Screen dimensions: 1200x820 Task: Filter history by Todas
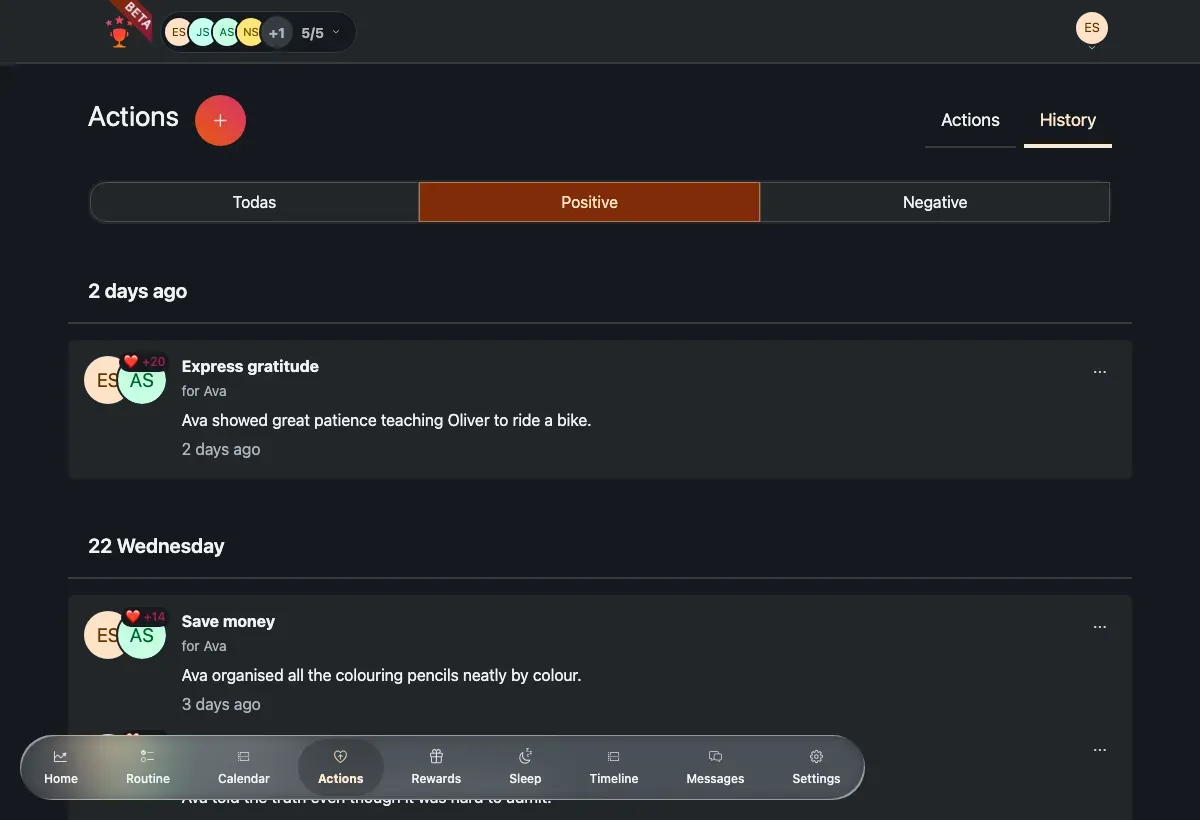tap(254, 202)
